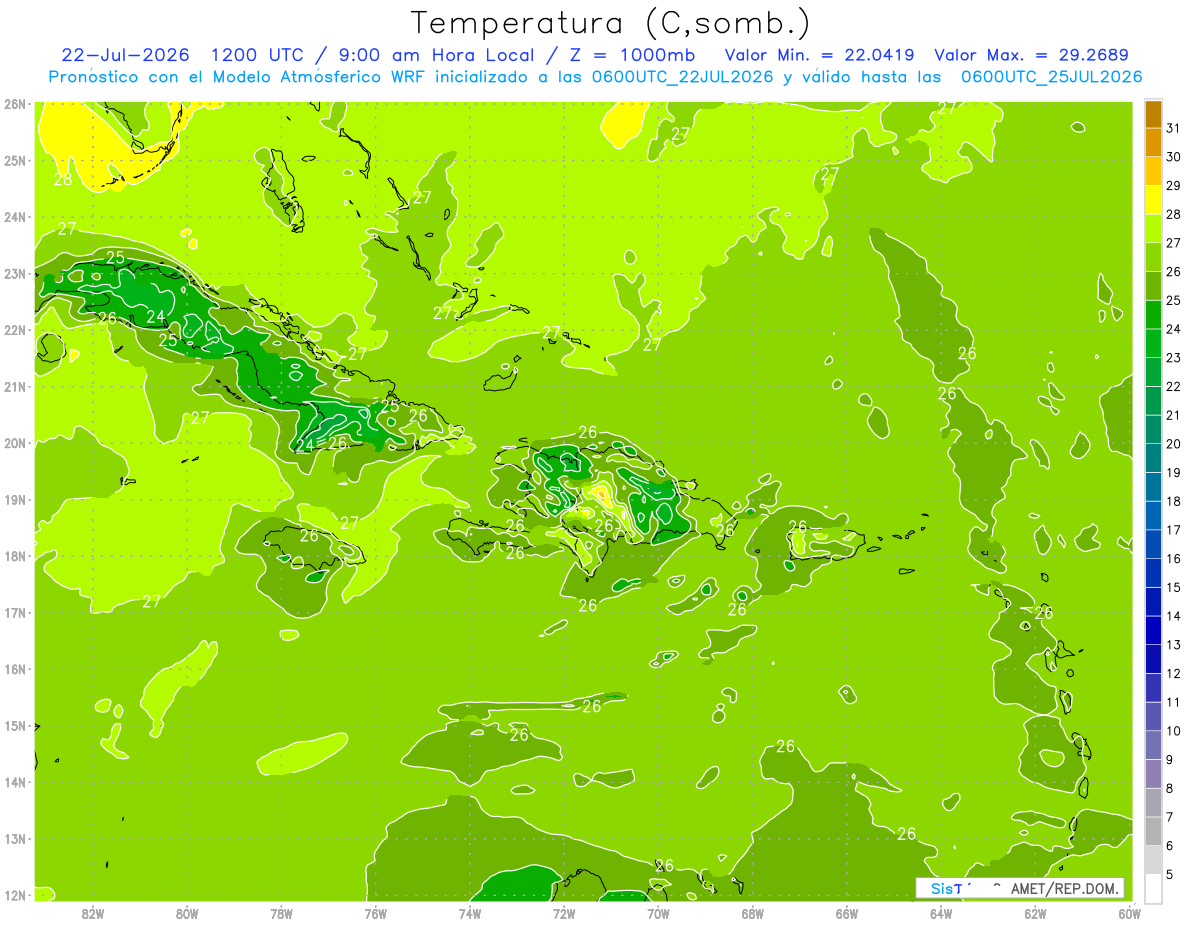Click the dark blue legend swatch between 12 and 13

(1153, 659)
